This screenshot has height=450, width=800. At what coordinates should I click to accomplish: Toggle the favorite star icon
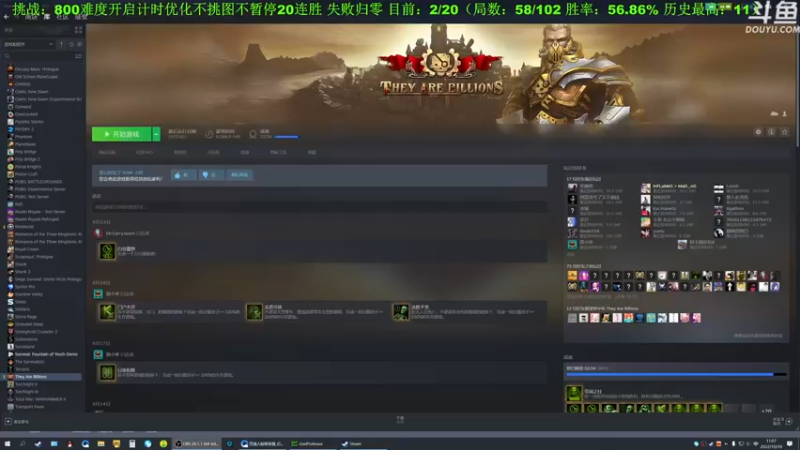coord(785,132)
